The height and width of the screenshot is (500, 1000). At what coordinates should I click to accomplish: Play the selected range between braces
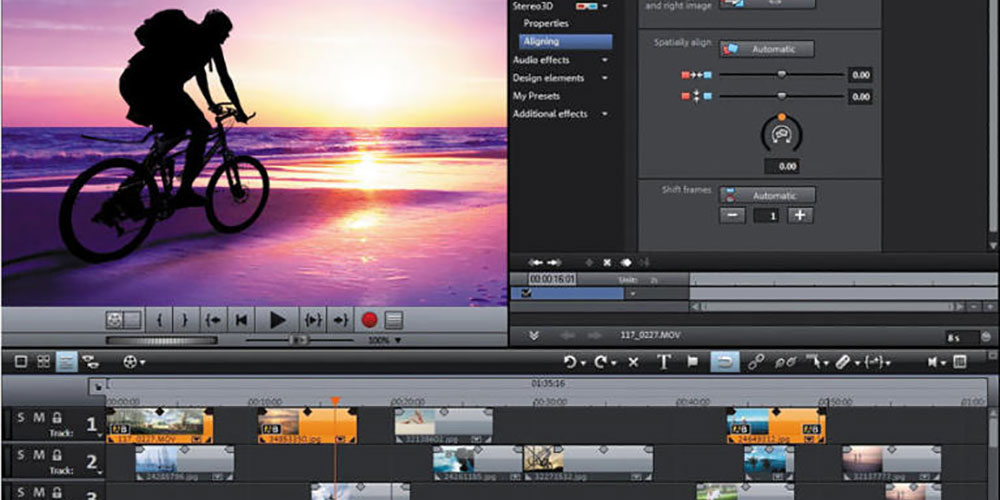313,320
